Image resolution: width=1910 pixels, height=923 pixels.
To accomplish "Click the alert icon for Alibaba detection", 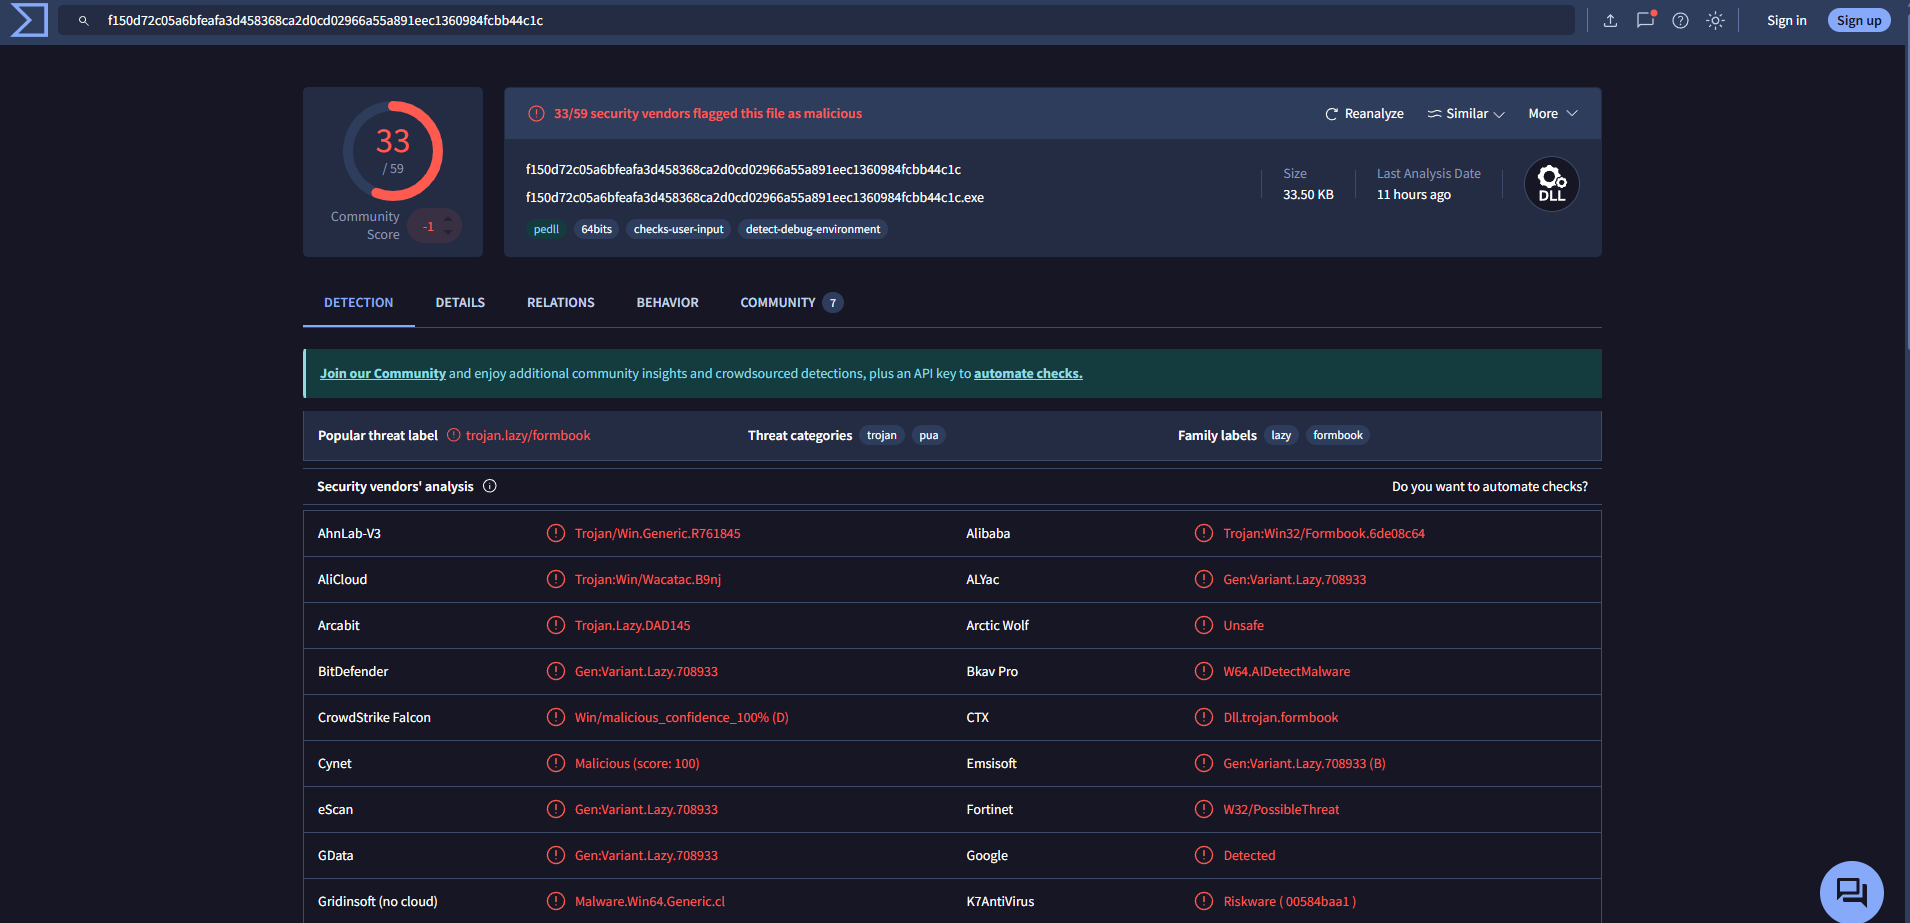I will click(1204, 533).
